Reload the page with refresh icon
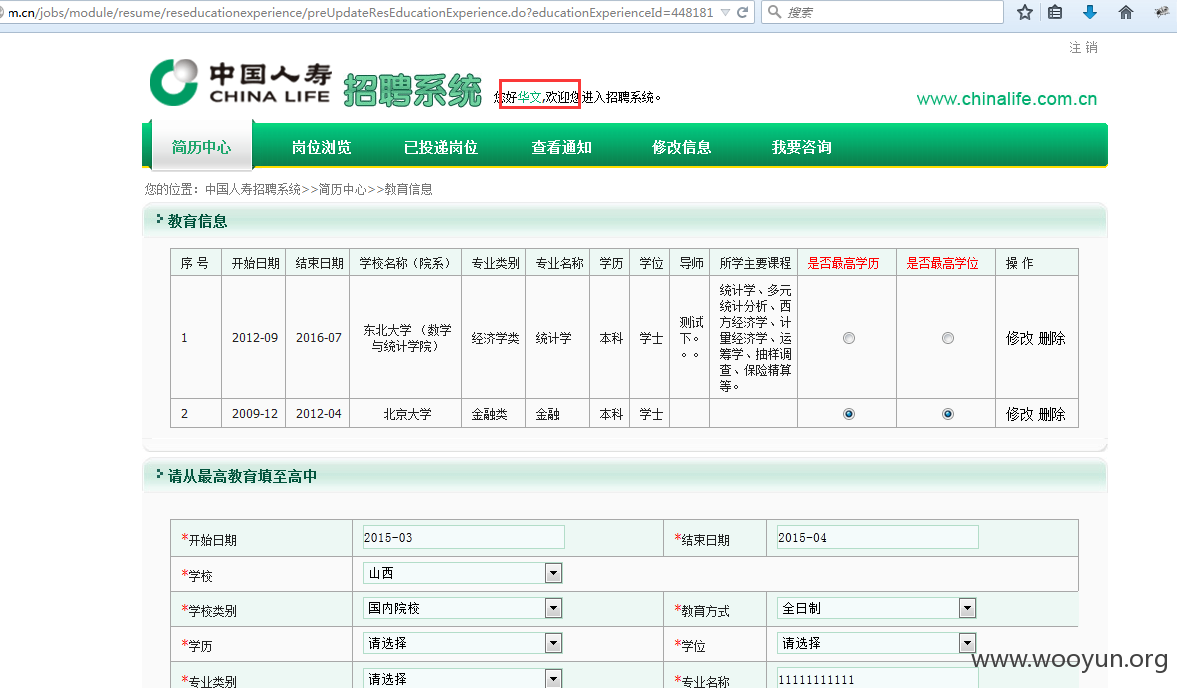The height and width of the screenshot is (688, 1177). tap(742, 12)
